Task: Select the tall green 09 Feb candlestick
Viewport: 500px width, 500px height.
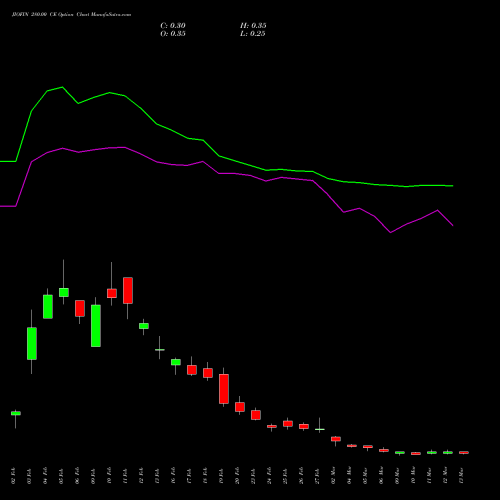Action: coord(96,326)
